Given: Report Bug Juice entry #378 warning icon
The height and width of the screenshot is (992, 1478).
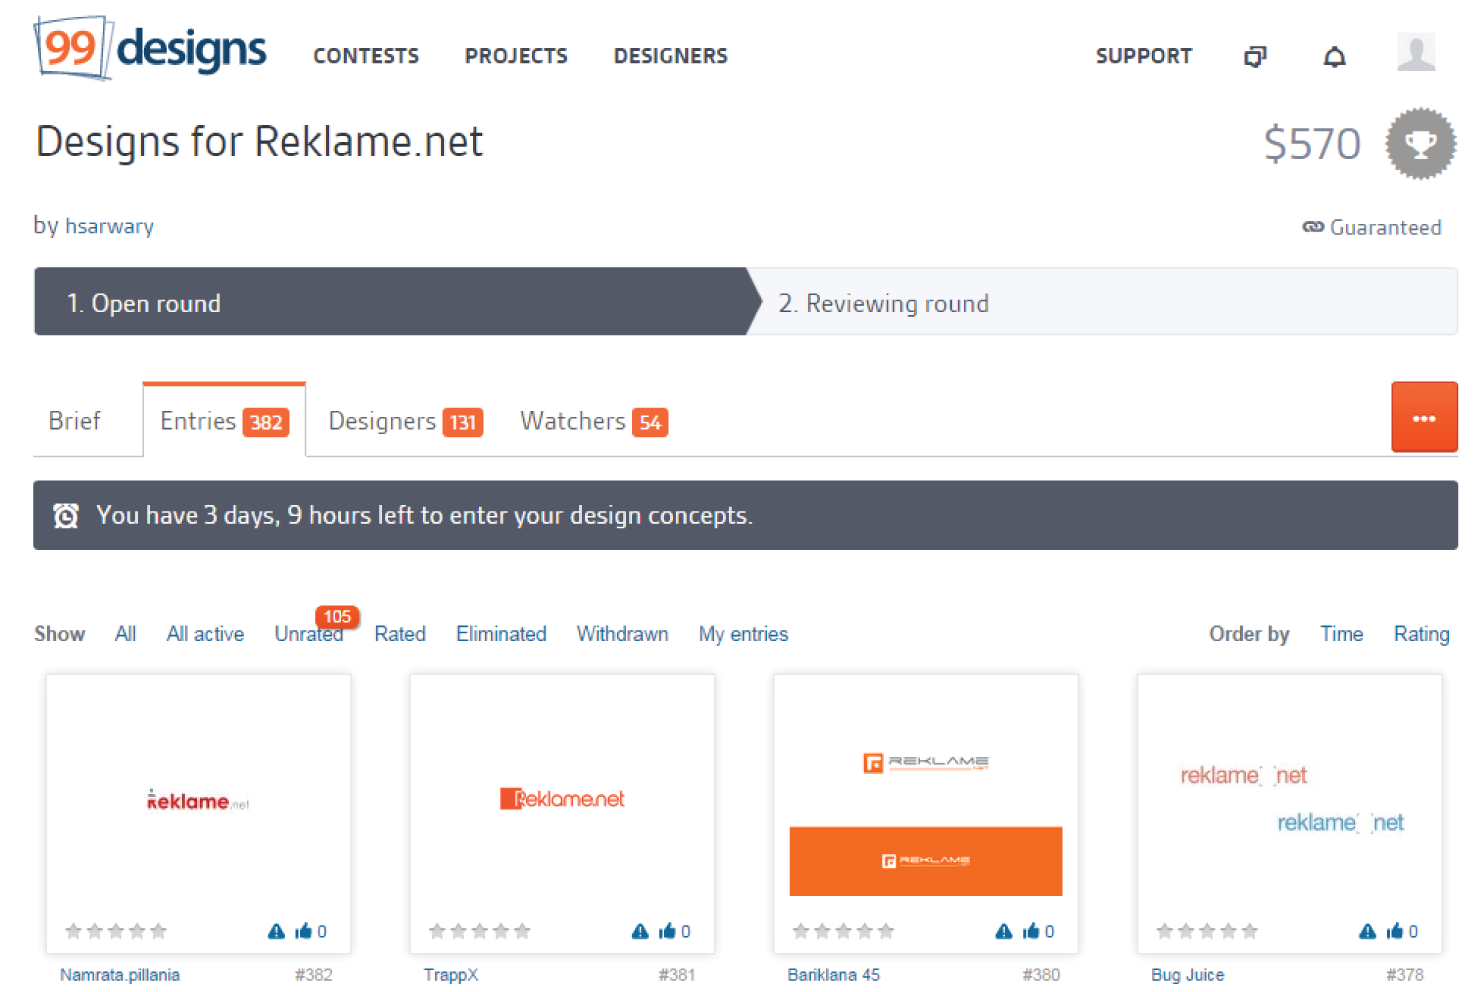Looking at the screenshot, I should pos(1368,931).
